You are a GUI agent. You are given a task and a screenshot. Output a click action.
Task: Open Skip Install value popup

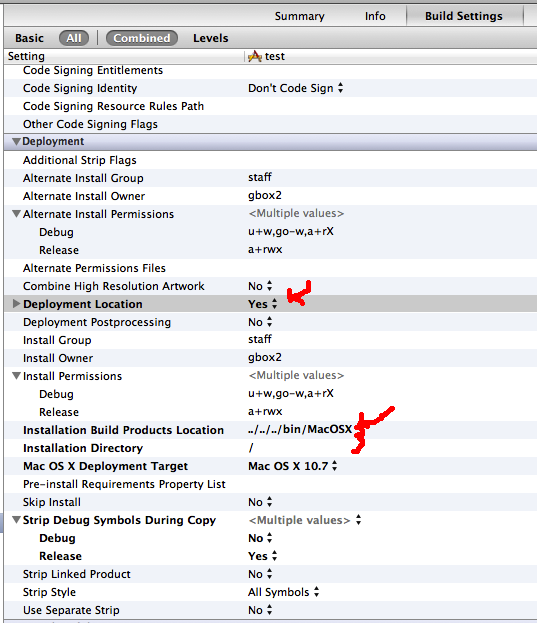click(260, 502)
